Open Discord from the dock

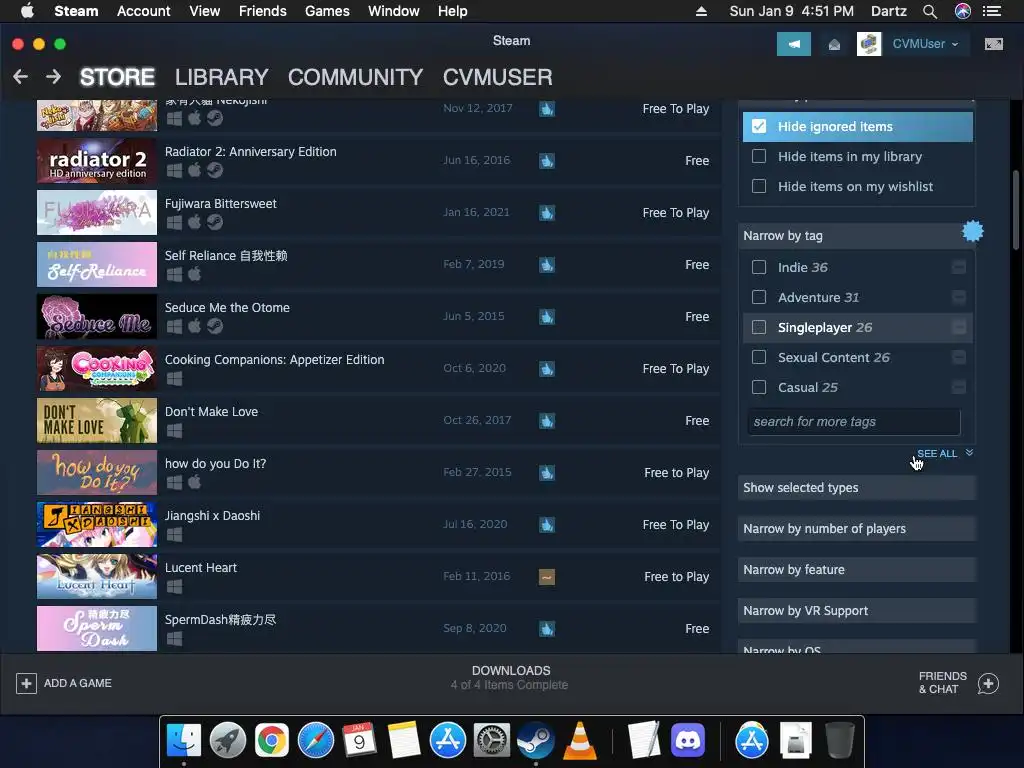688,741
